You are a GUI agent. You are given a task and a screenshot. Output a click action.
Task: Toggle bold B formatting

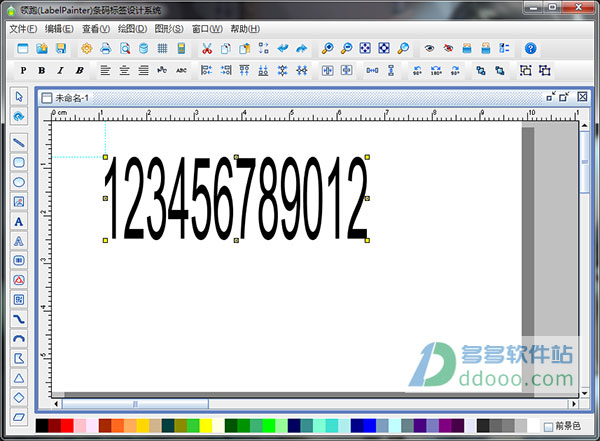(42, 70)
